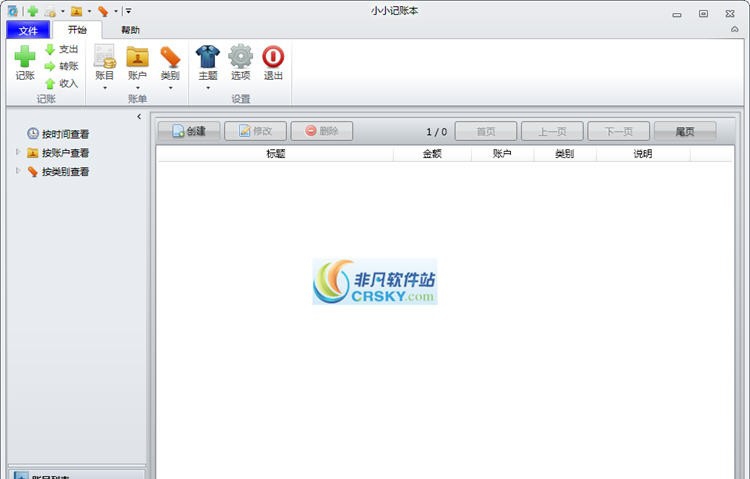The width and height of the screenshot is (750, 479).
Task: Click the red 退出 exit icon
Action: tap(273, 58)
